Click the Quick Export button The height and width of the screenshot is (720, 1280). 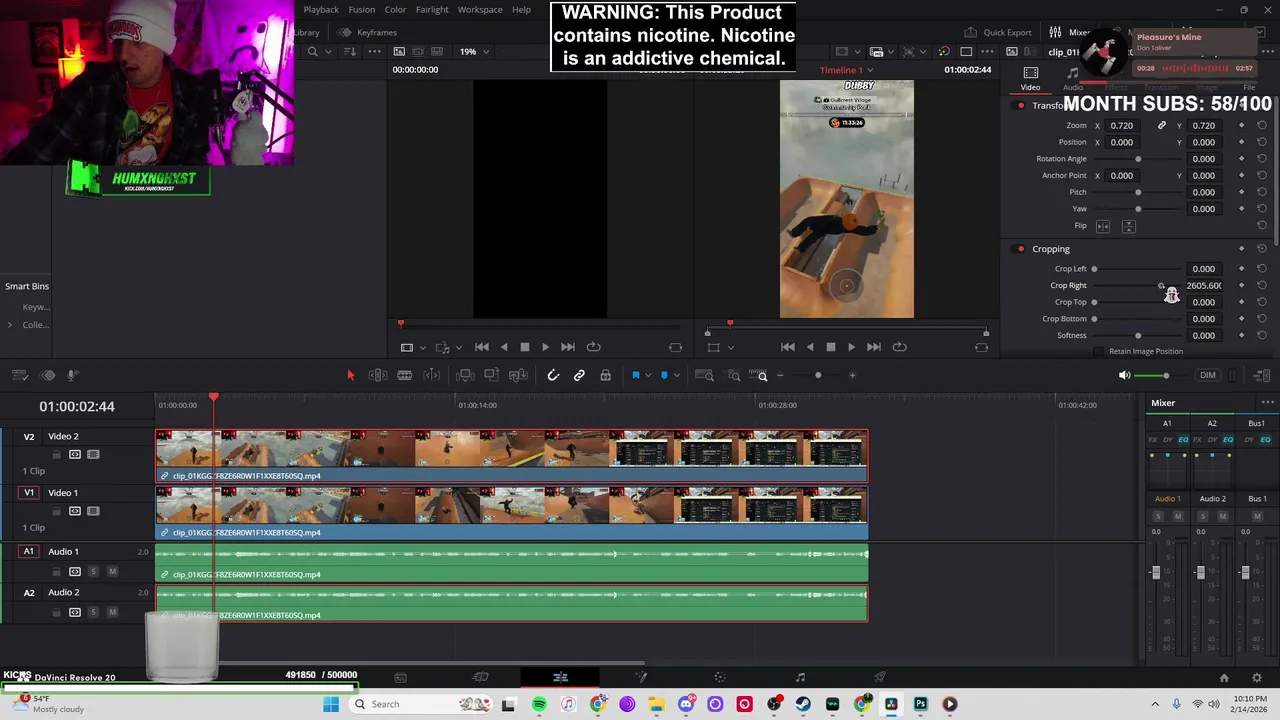click(998, 32)
